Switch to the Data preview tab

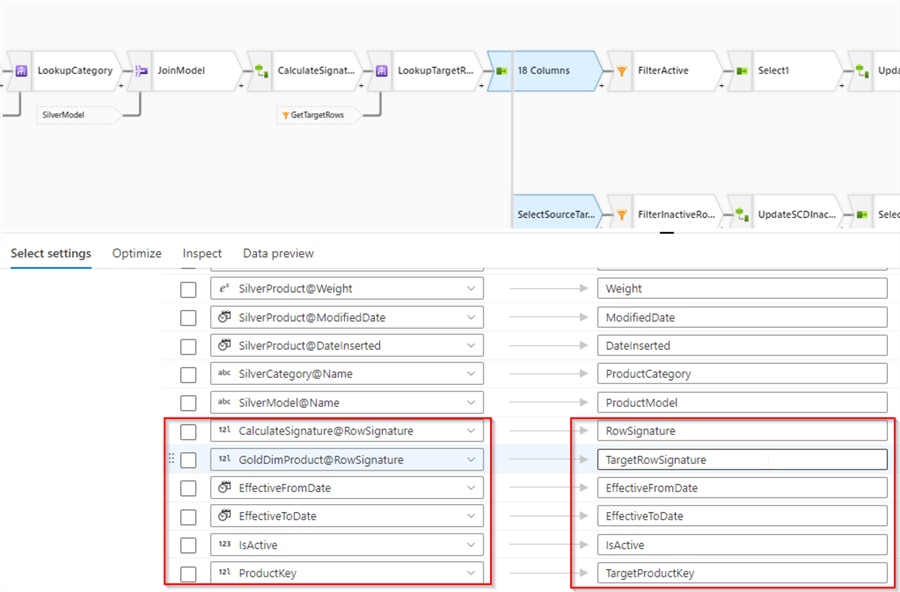pos(278,254)
